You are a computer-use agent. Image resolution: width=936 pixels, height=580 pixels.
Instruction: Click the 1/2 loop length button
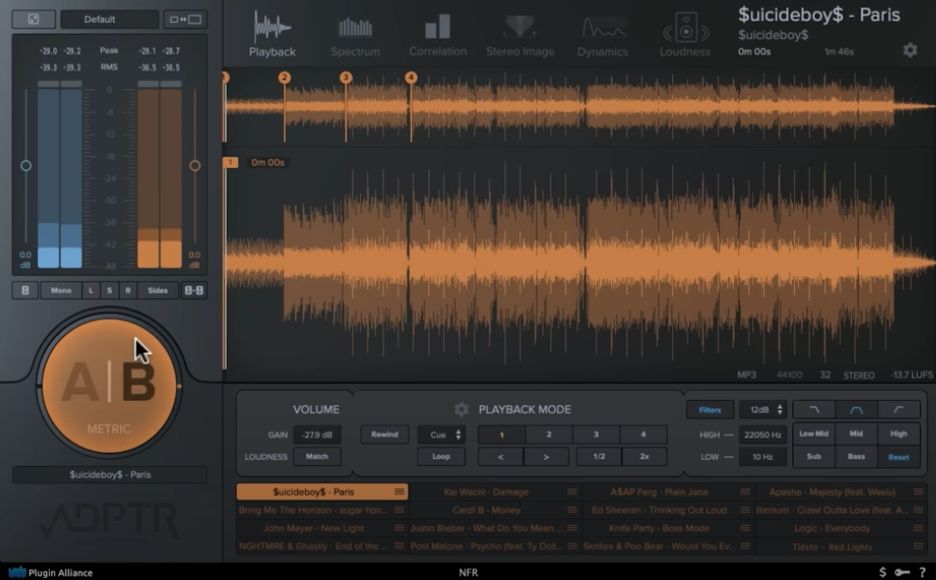(599, 456)
